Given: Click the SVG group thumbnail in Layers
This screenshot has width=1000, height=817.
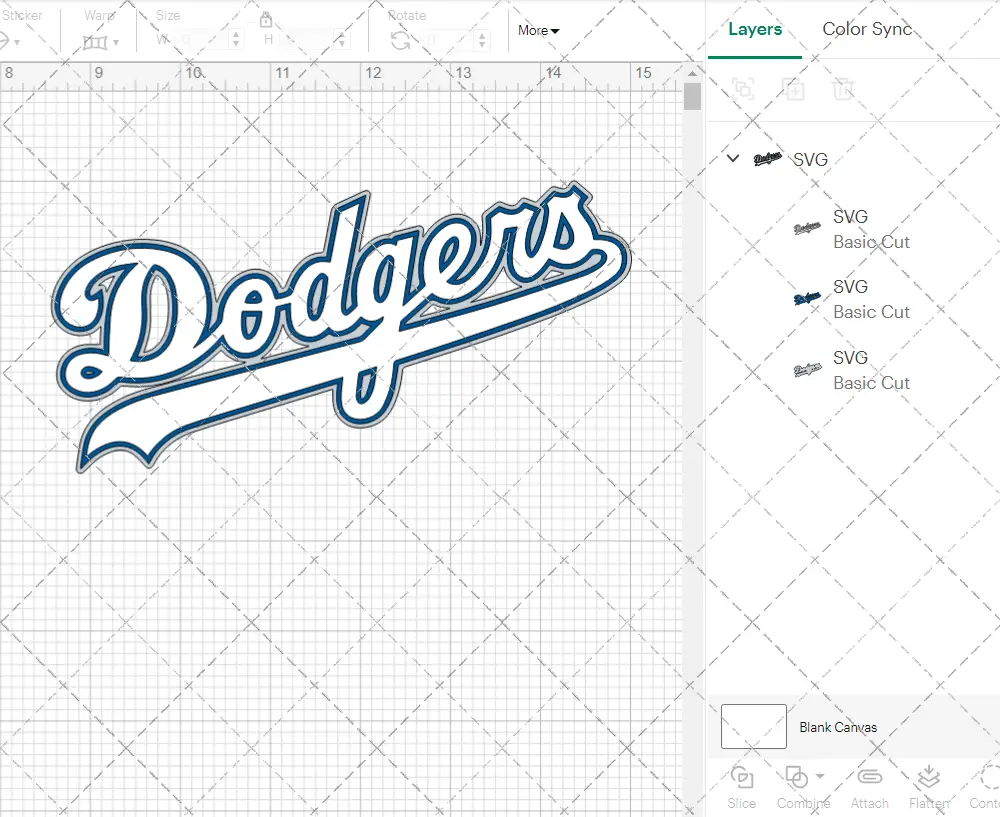Looking at the screenshot, I should 767,158.
